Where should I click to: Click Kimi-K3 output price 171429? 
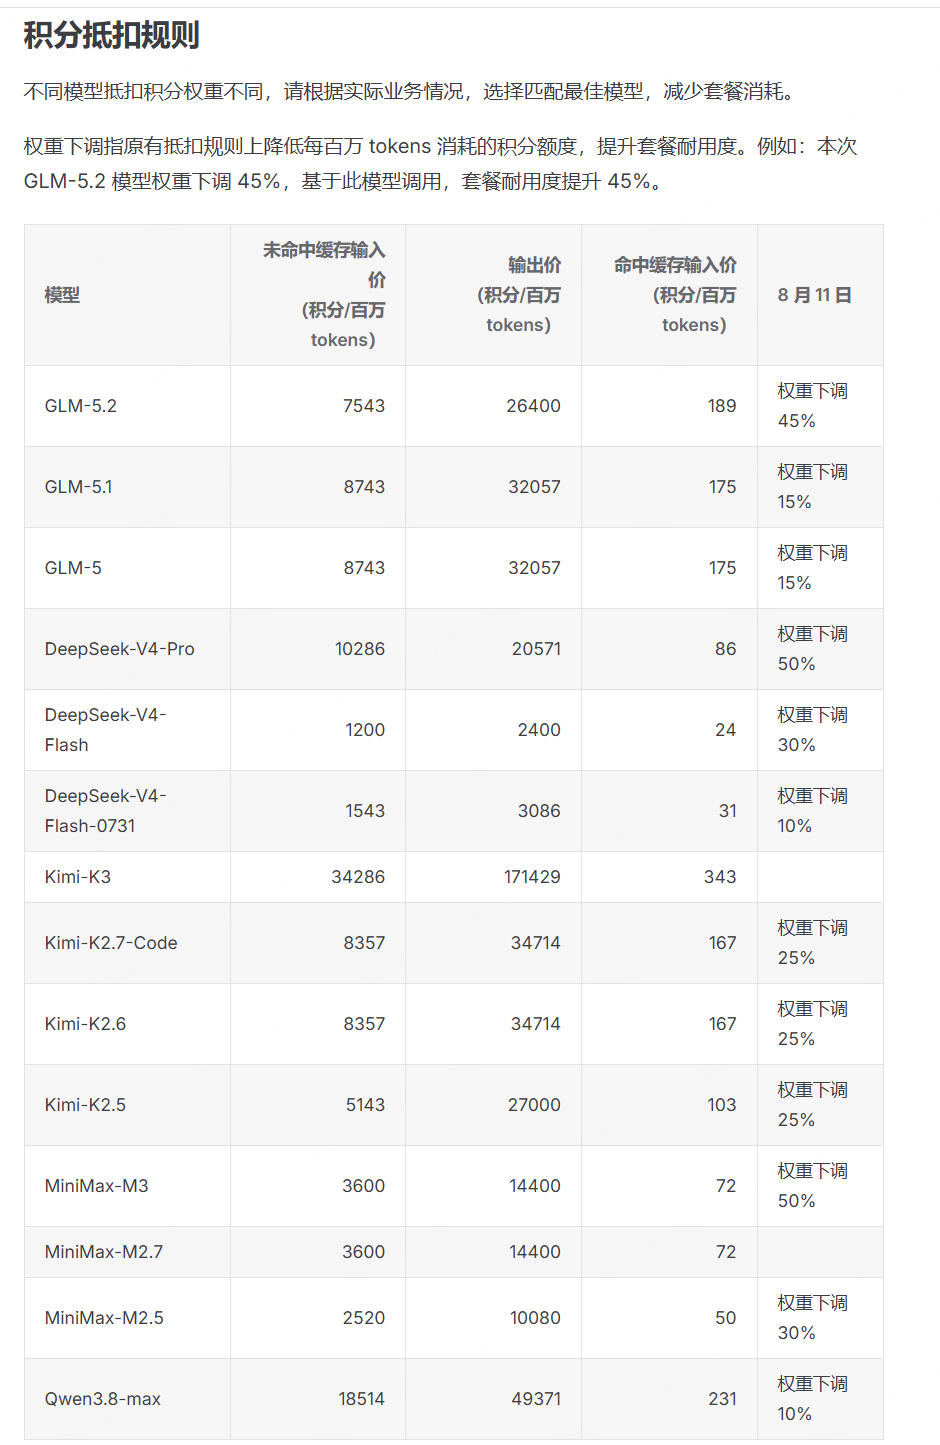532,877
